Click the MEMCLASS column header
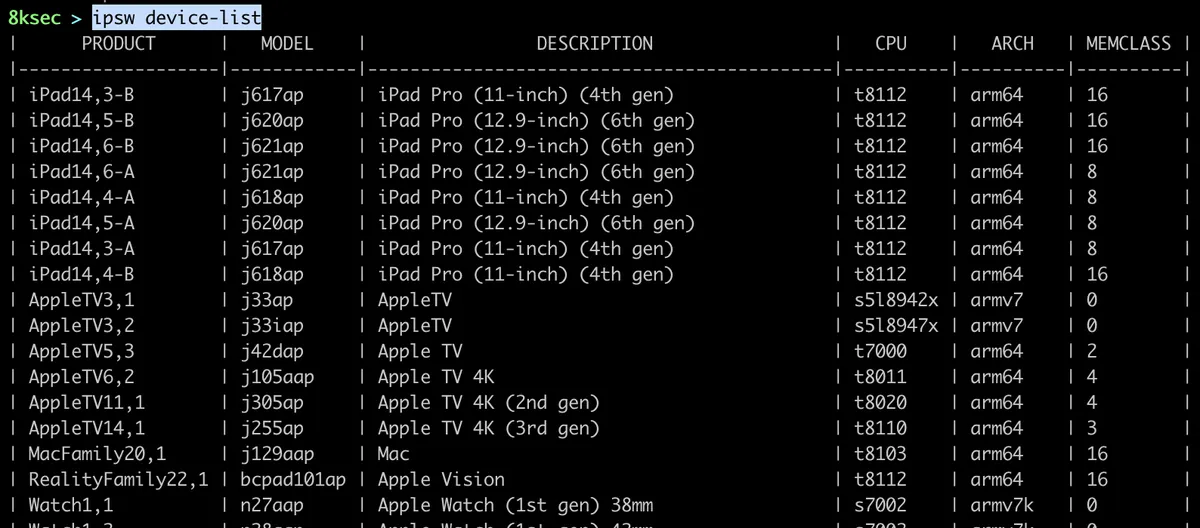Image resolution: width=1200 pixels, height=528 pixels. pyautogui.click(x=1128, y=43)
